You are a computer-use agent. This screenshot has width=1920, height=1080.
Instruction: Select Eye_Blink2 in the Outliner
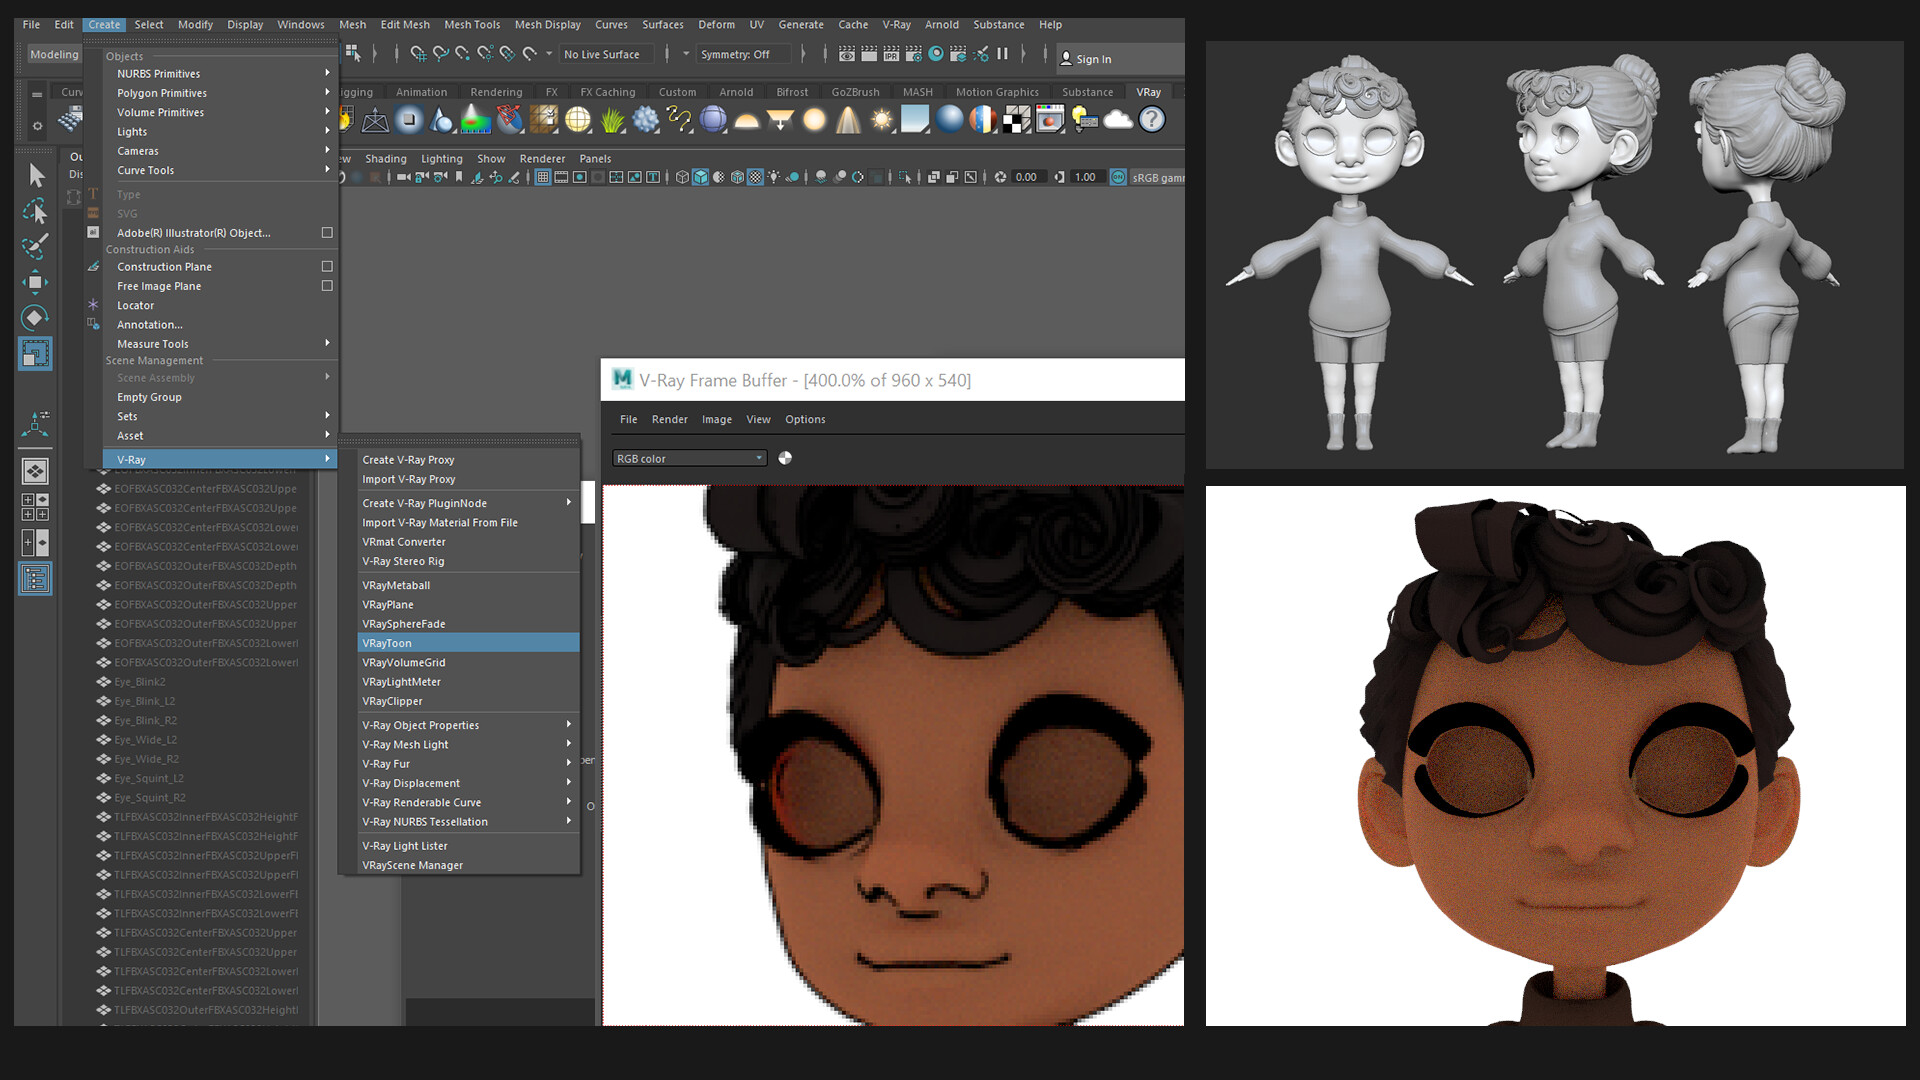tap(139, 682)
